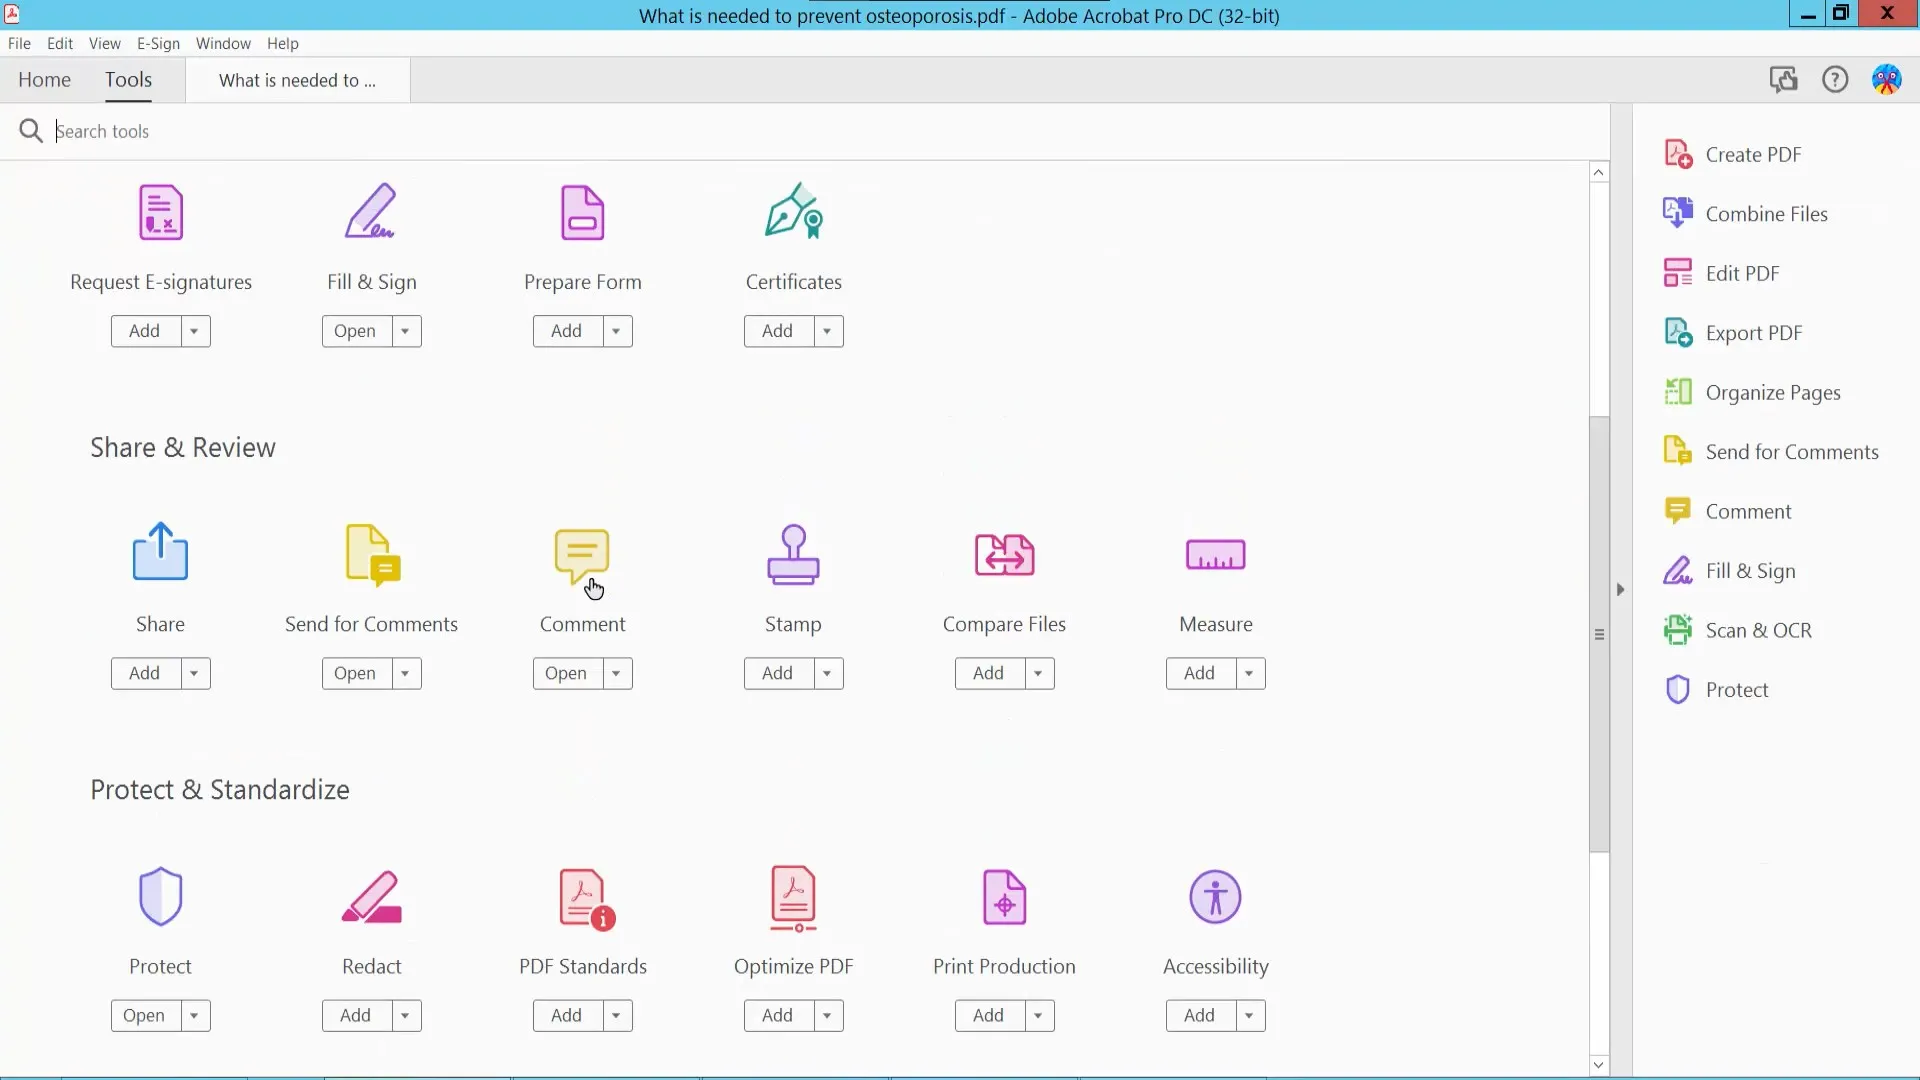The height and width of the screenshot is (1080, 1920).
Task: Click Add for PDF Standards
Action: 566,1015
